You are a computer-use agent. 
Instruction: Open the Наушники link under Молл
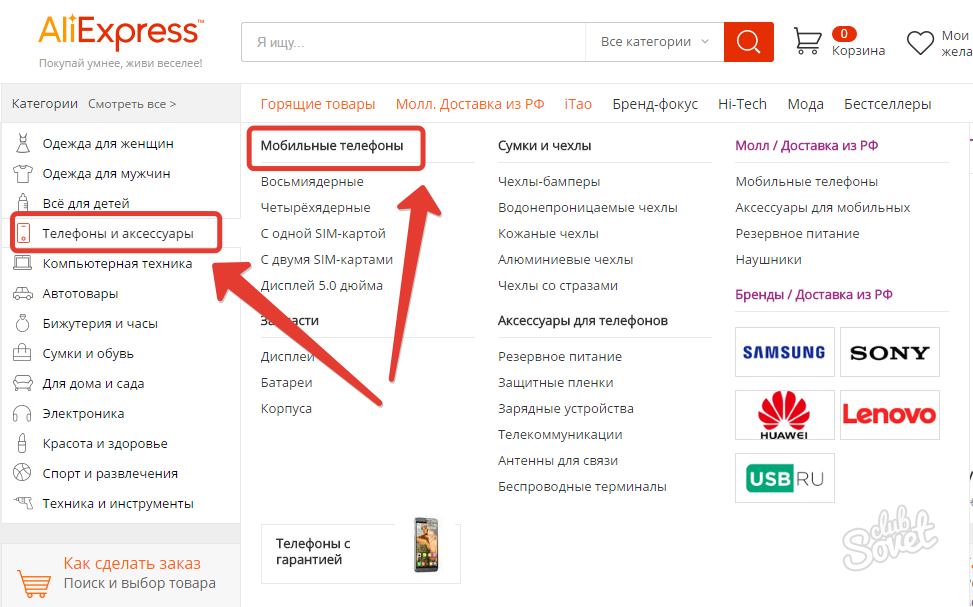click(768, 260)
